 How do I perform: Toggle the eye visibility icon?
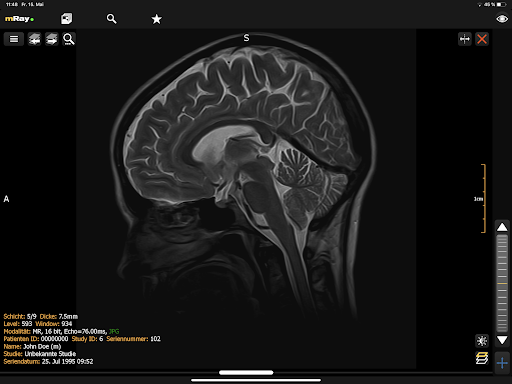pyautogui.click(x=502, y=19)
